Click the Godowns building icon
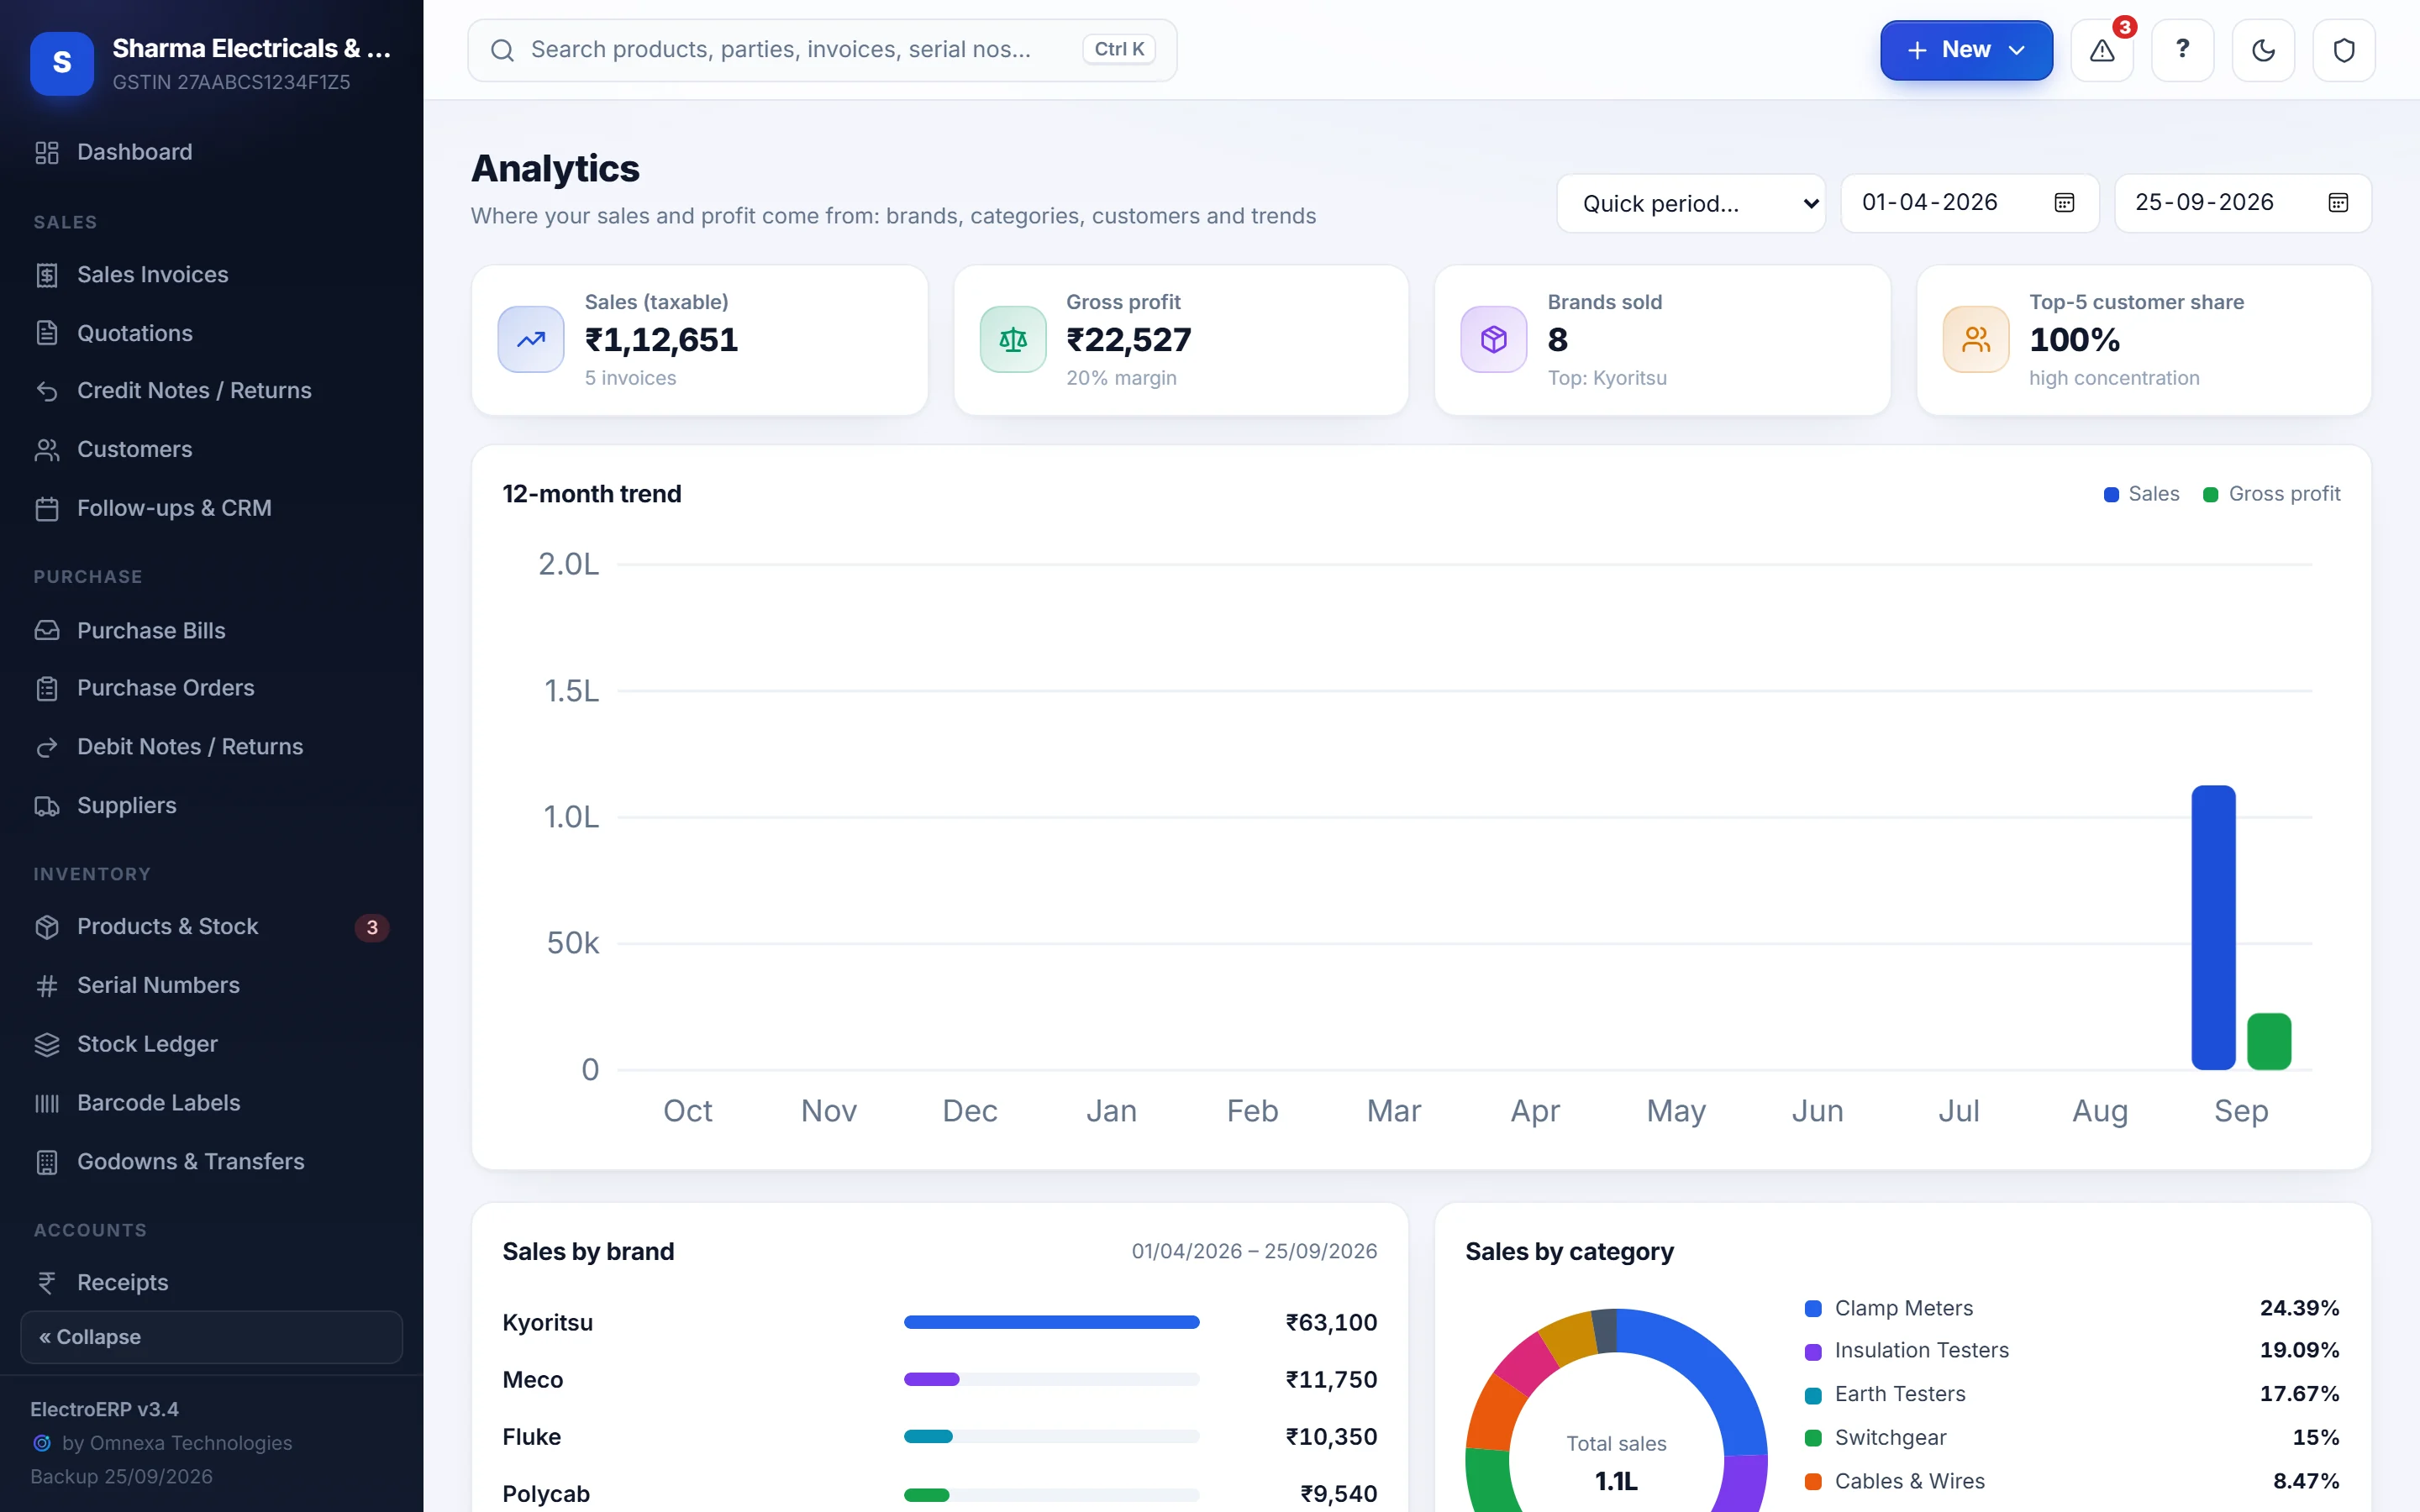The image size is (2420, 1512). pyautogui.click(x=47, y=1162)
